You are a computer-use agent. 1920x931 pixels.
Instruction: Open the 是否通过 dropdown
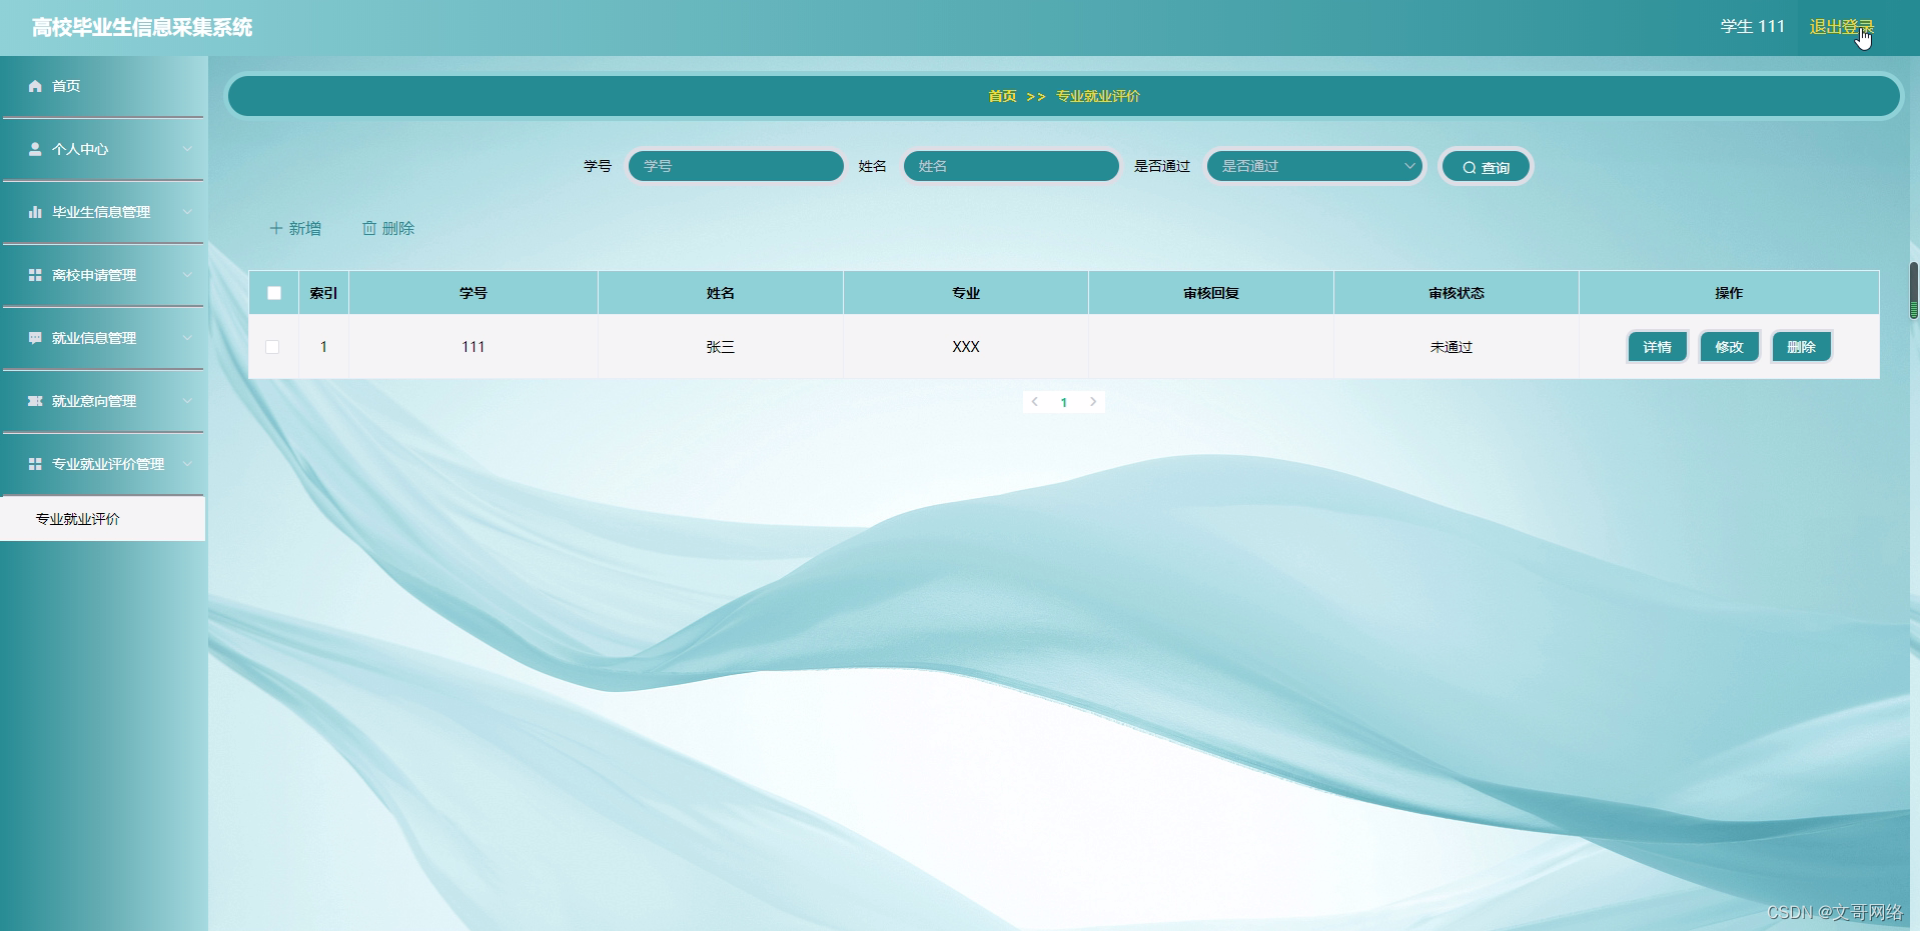(x=1315, y=166)
